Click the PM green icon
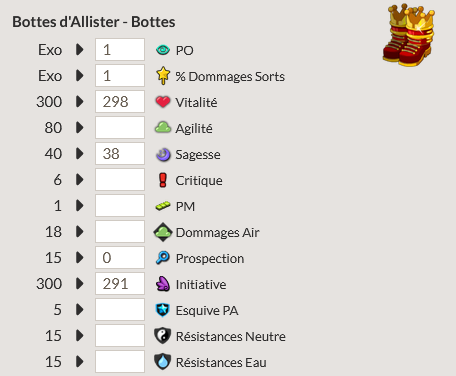456x376 pixels. click(163, 206)
